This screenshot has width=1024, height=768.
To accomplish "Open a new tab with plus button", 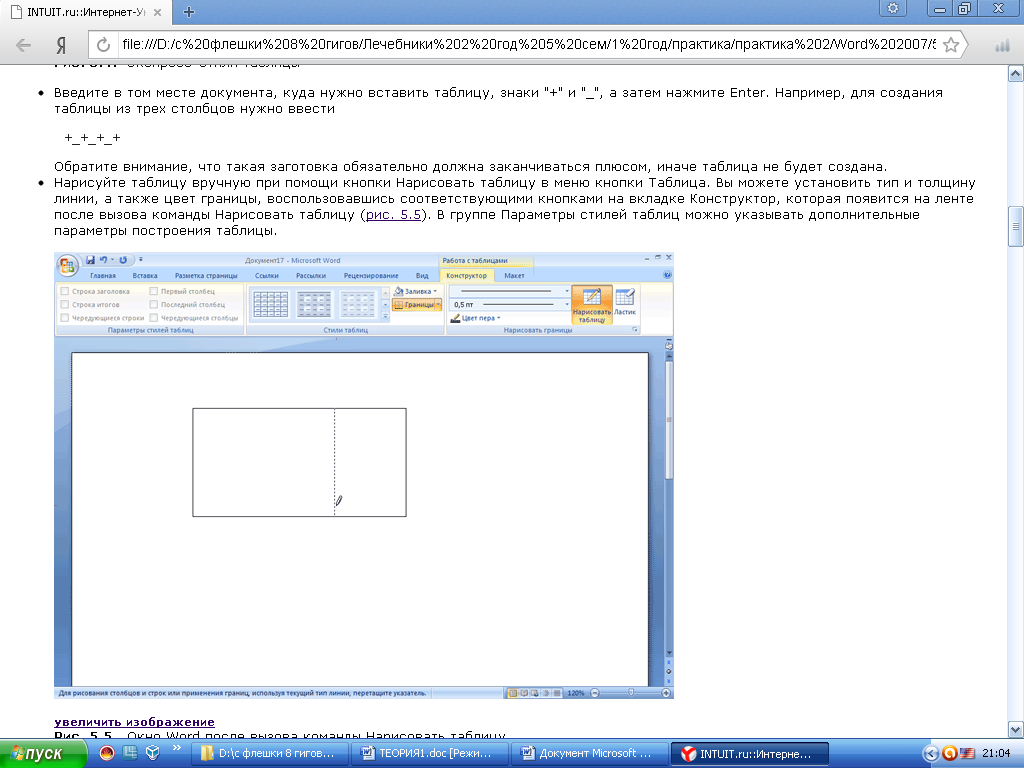I will point(189,12).
